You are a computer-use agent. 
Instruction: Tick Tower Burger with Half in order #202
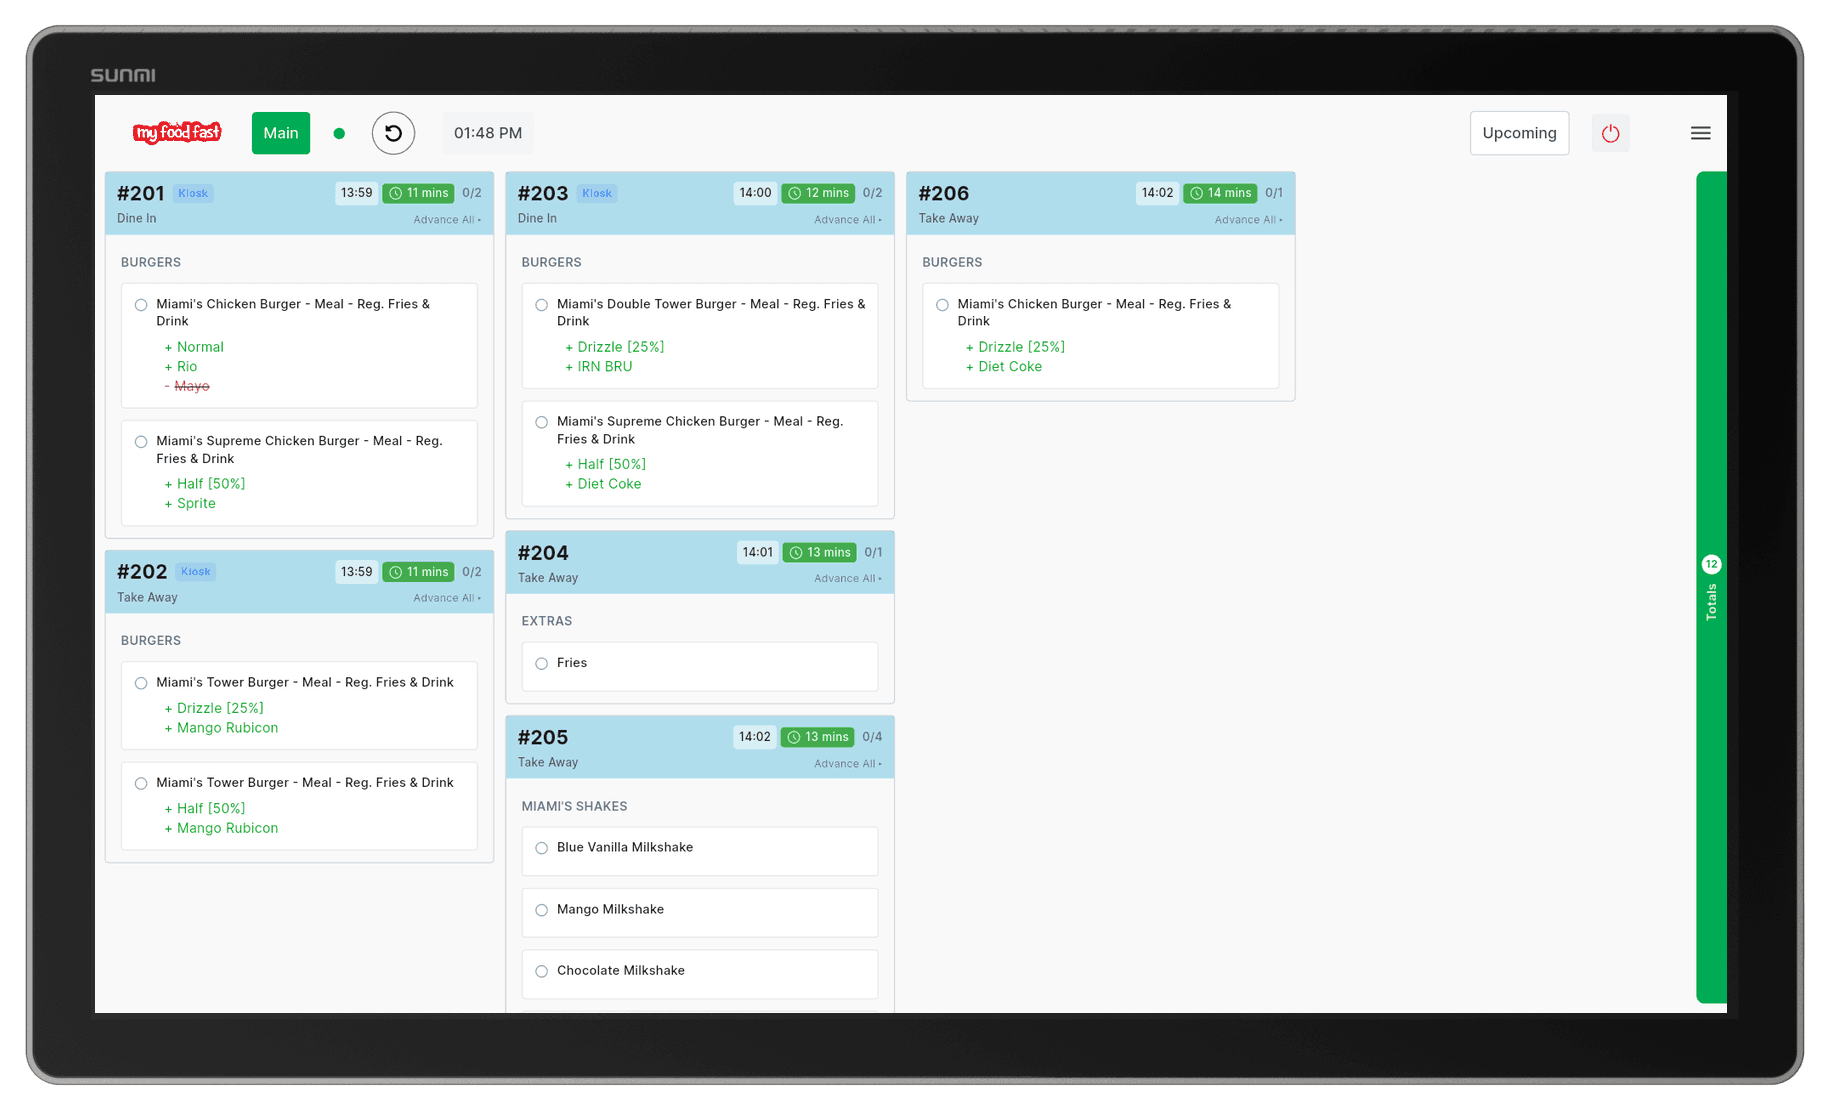(x=141, y=784)
